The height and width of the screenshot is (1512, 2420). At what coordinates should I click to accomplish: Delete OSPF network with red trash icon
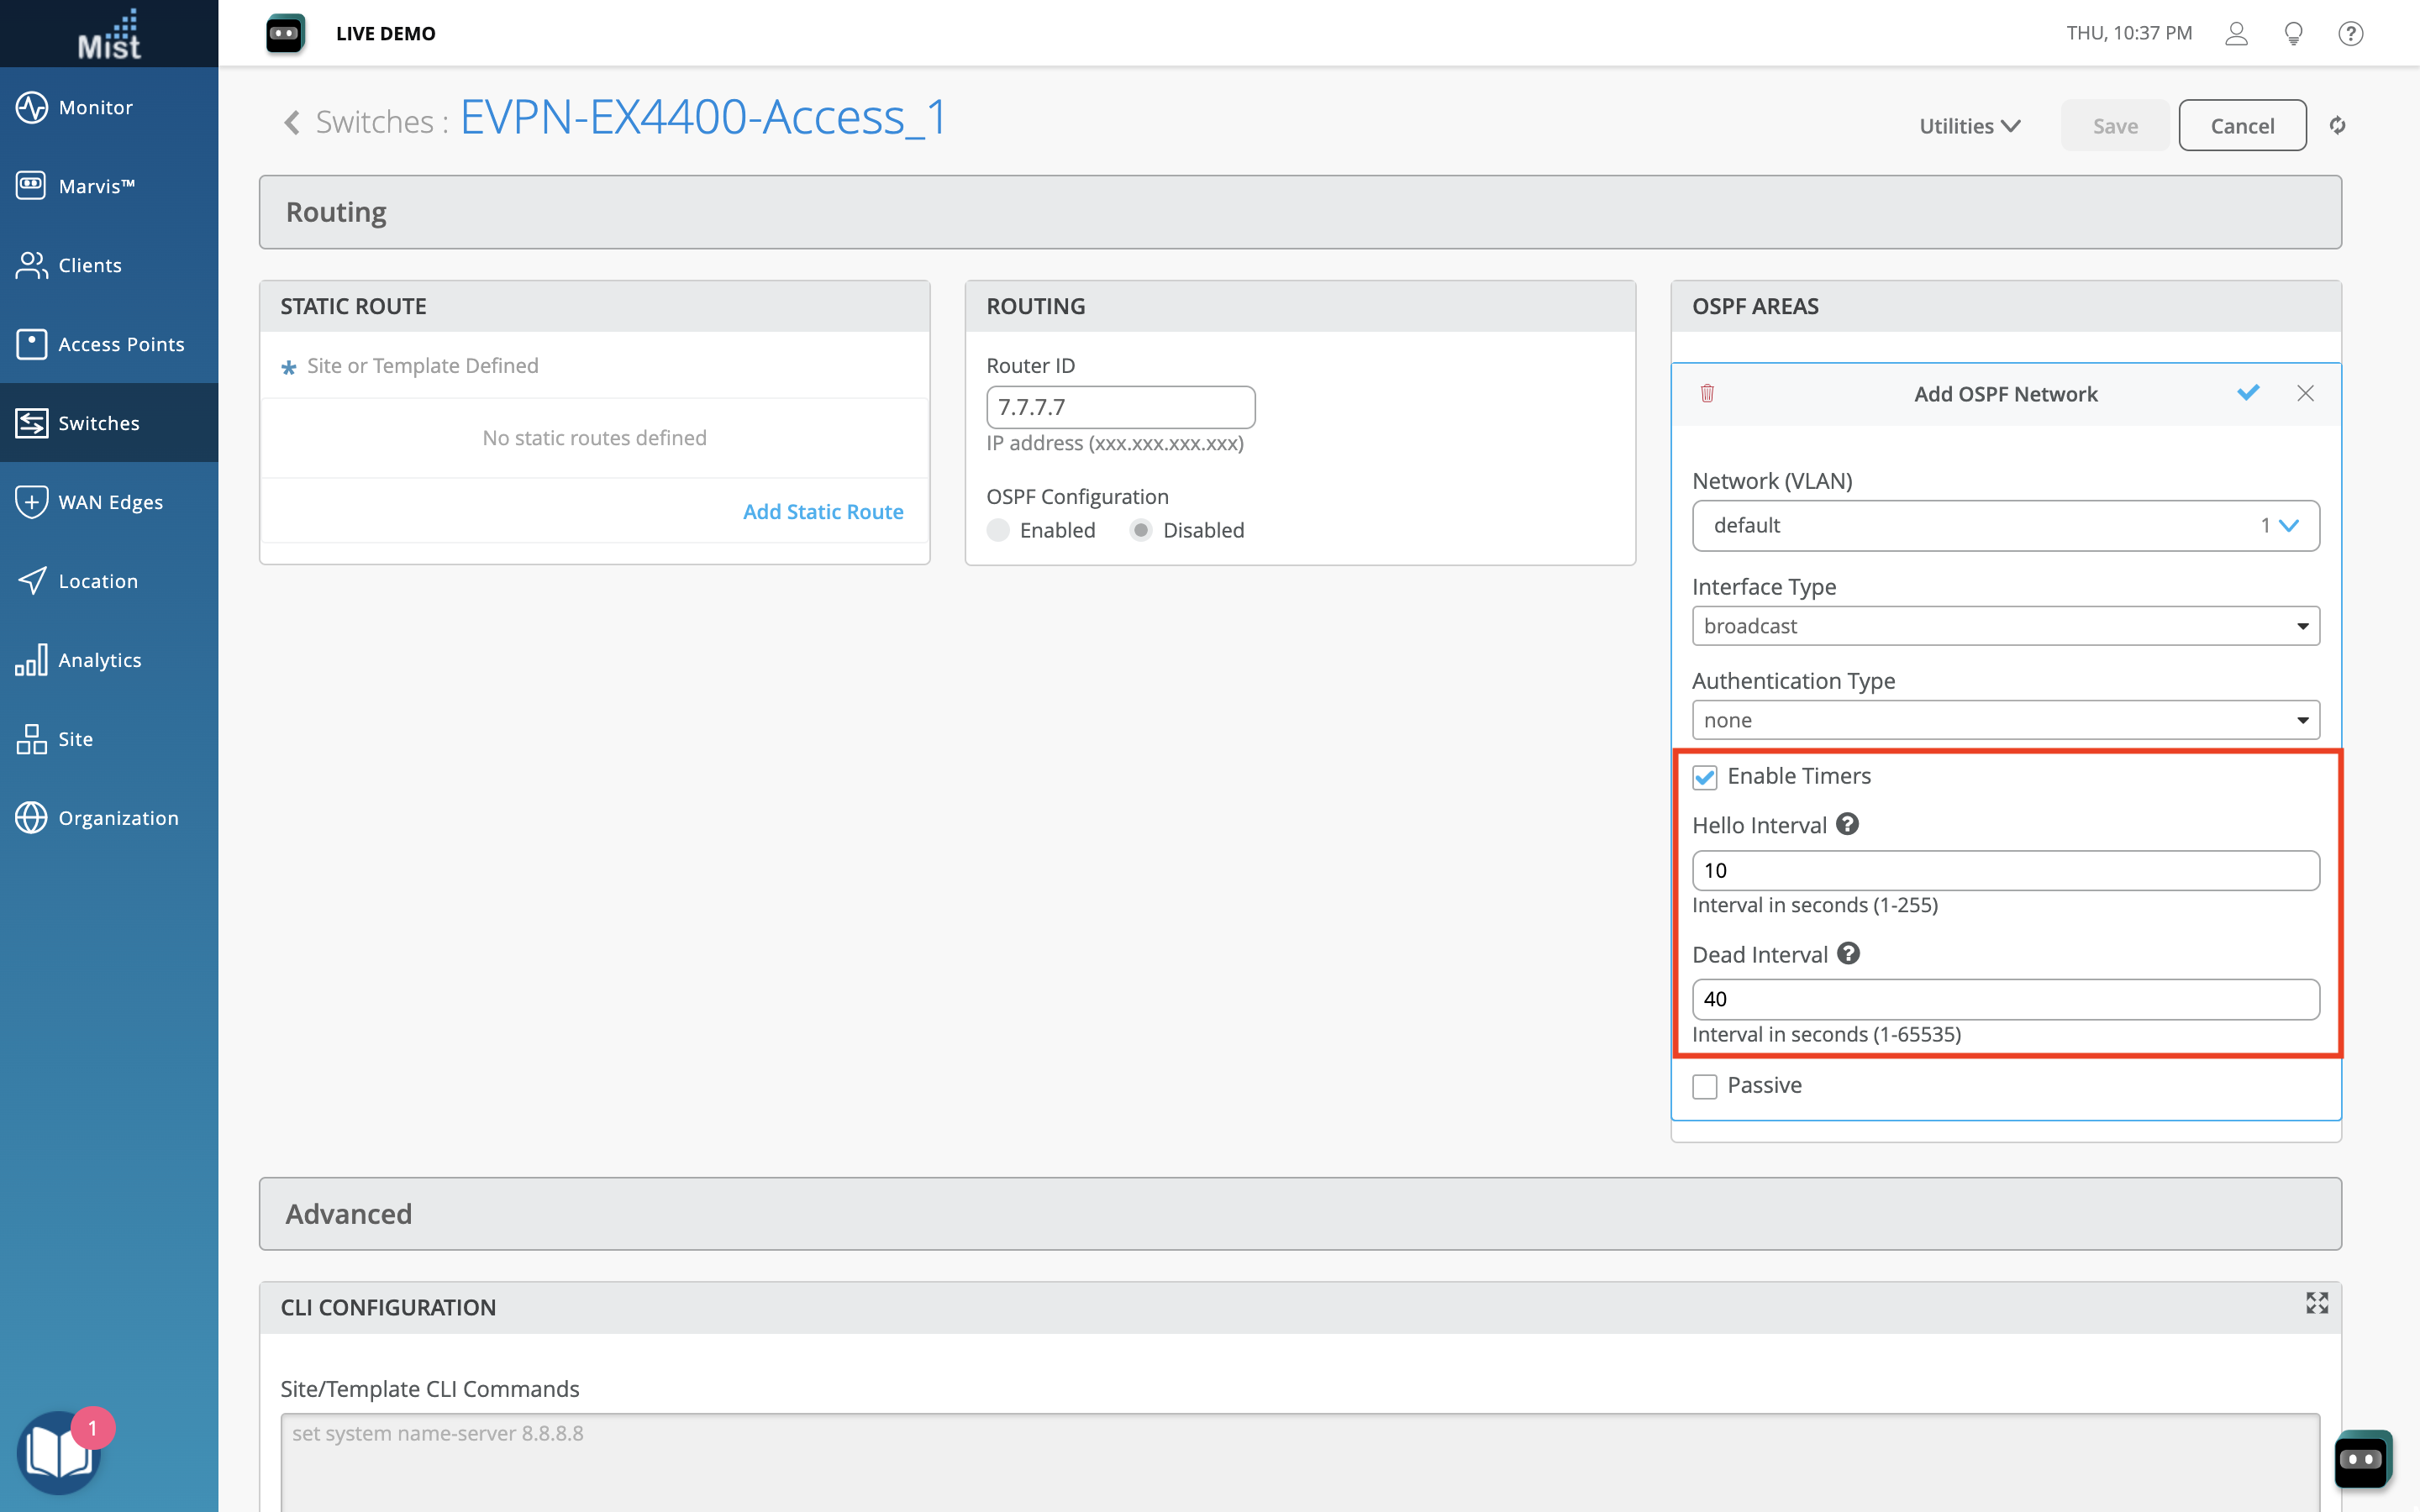[x=1707, y=393]
